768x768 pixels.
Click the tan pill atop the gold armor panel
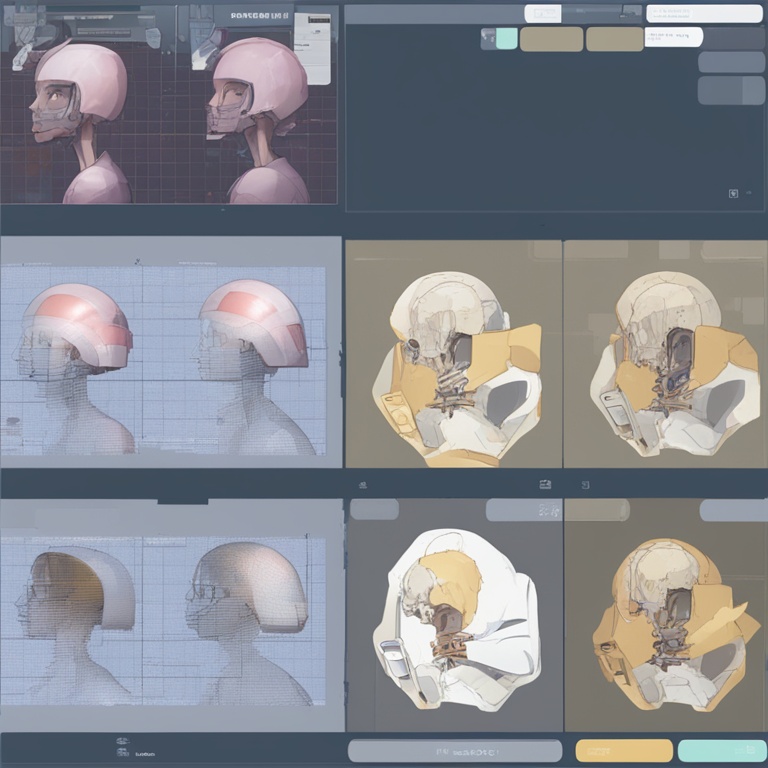[597, 510]
